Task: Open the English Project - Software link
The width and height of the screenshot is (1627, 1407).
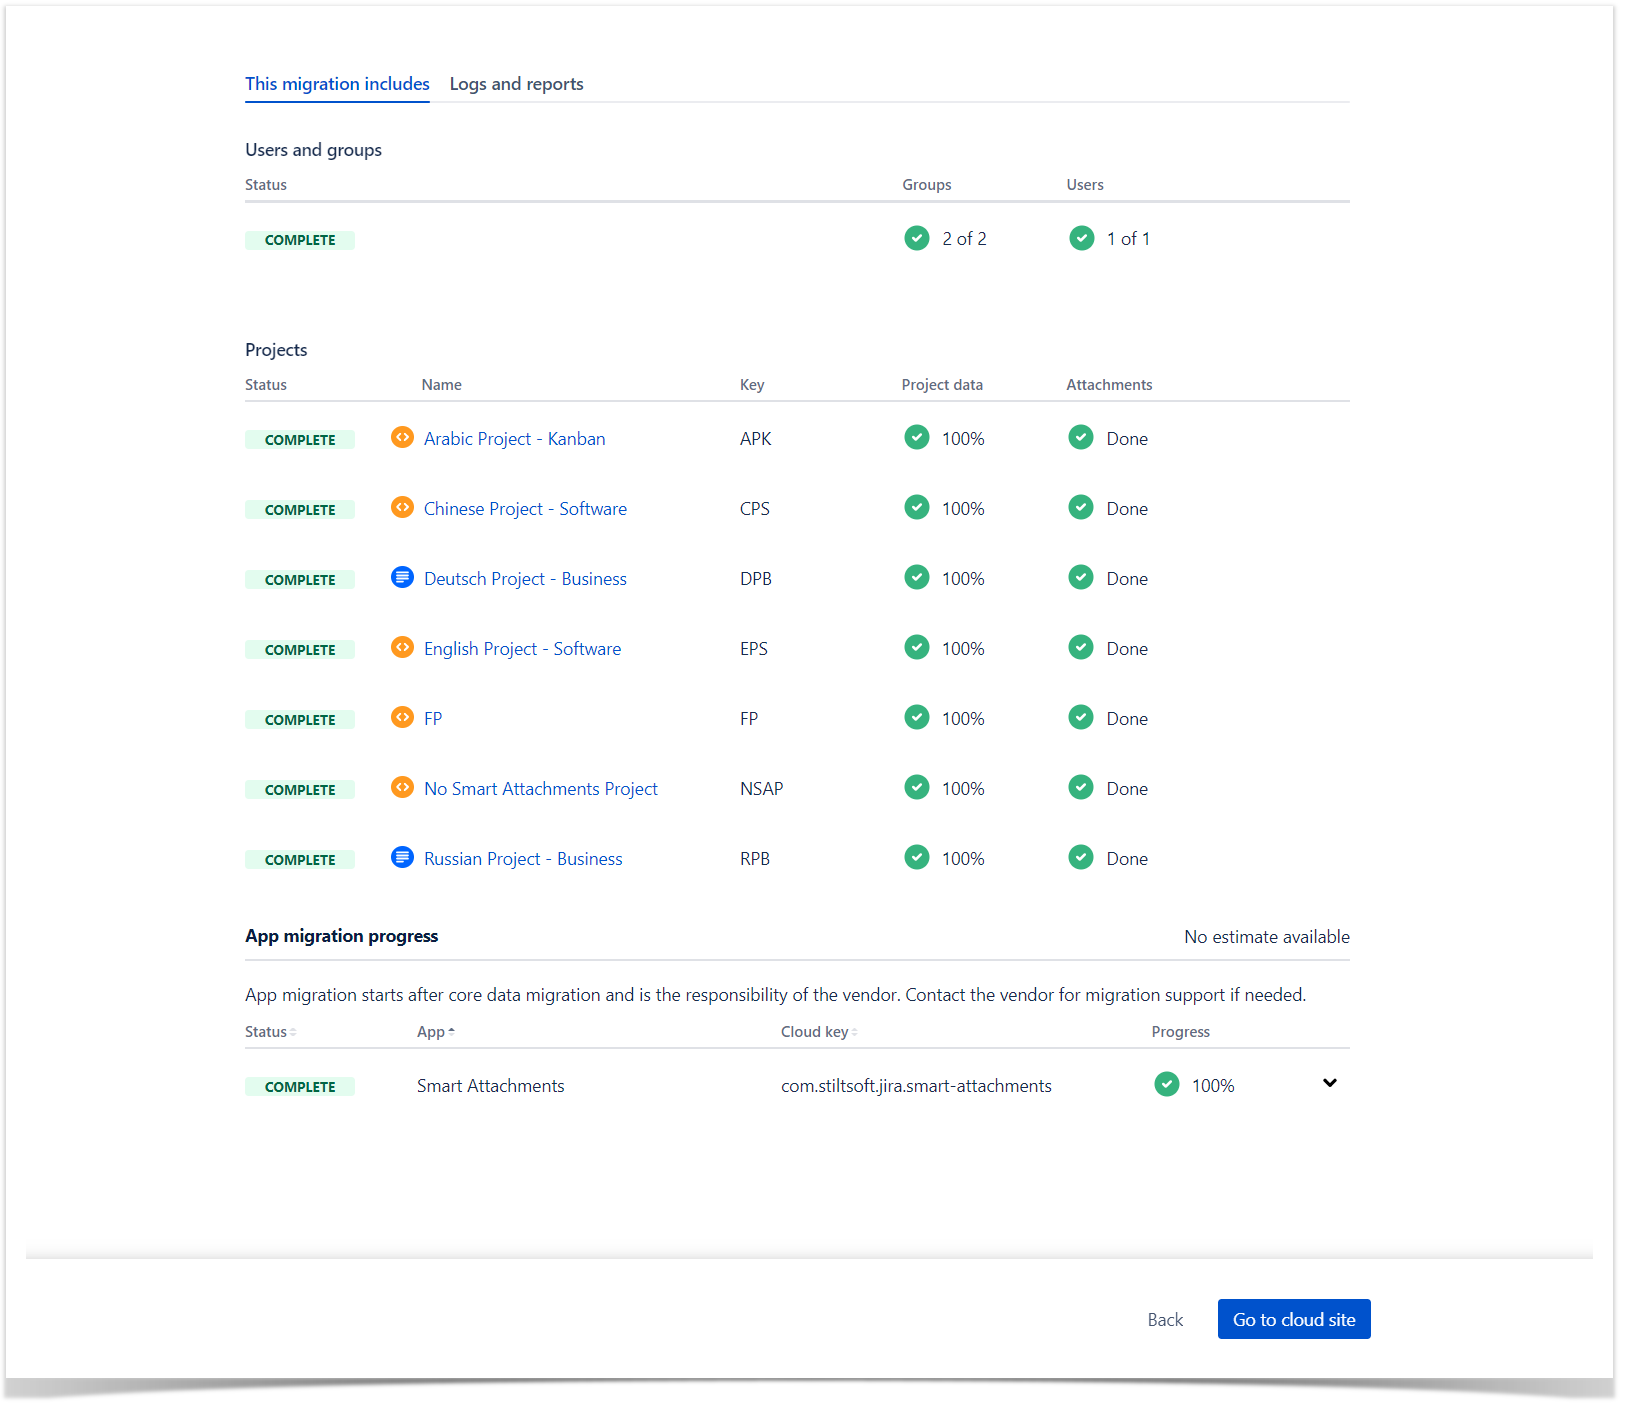Action: 522,649
